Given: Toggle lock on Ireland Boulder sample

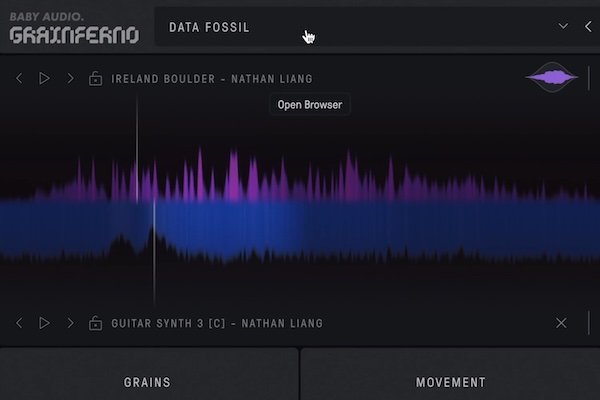Looking at the screenshot, I should [95, 78].
